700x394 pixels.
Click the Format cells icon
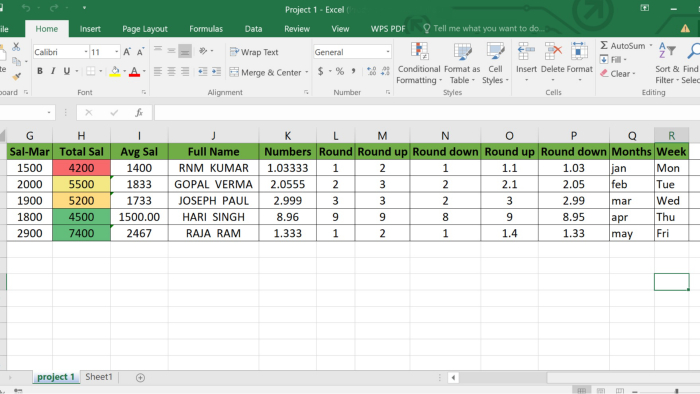click(x=579, y=52)
